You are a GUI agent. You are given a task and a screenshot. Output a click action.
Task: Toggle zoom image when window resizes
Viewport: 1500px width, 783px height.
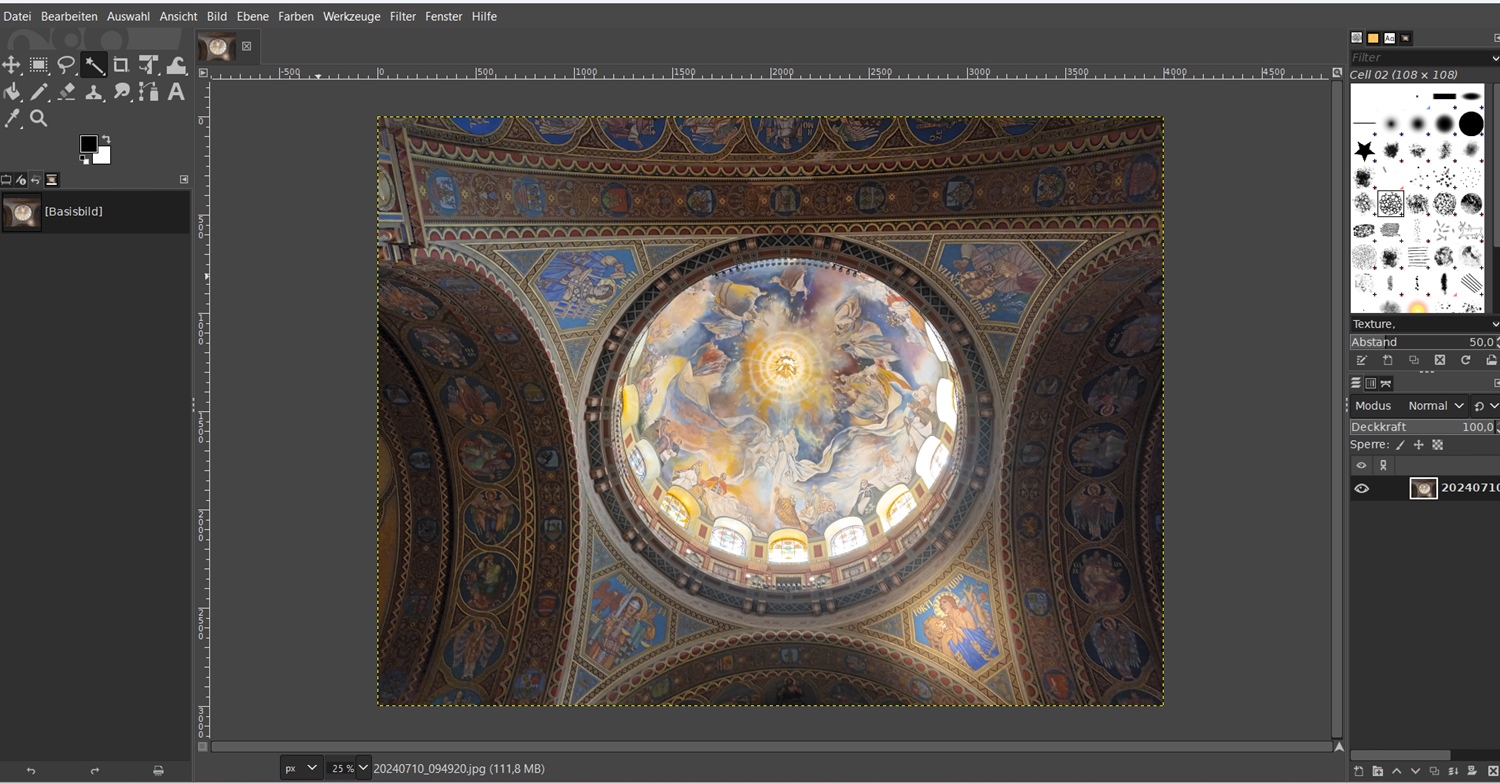coord(1338,73)
